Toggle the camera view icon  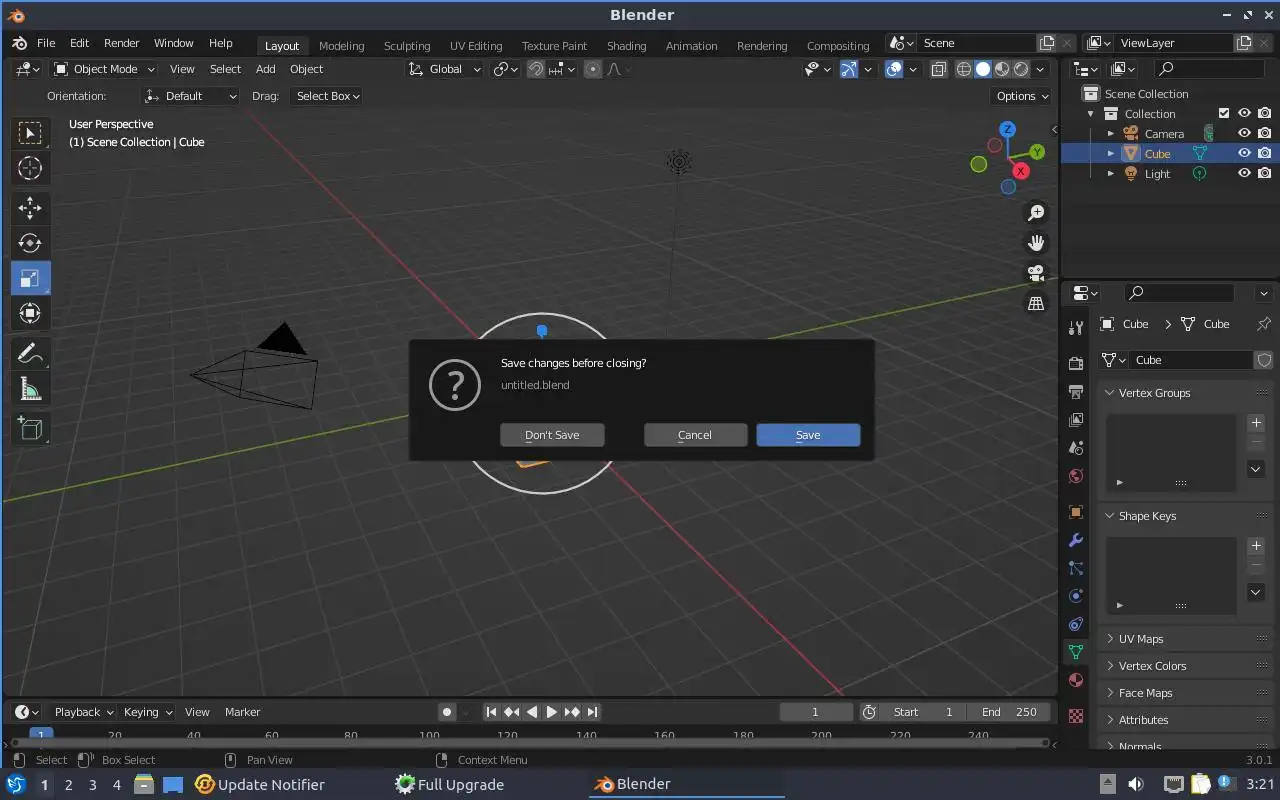1036,273
